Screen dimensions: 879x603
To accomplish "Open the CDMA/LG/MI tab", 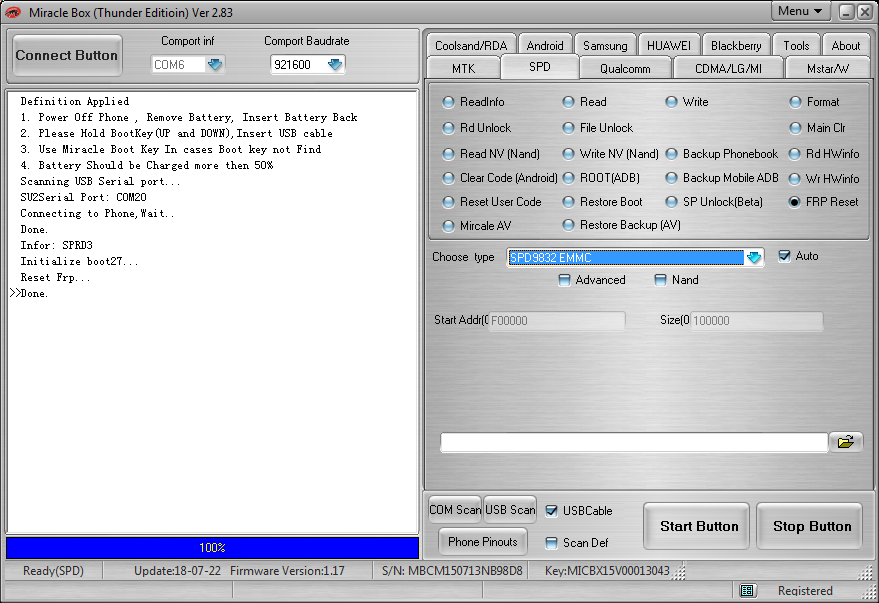I will pyautogui.click(x=728, y=68).
